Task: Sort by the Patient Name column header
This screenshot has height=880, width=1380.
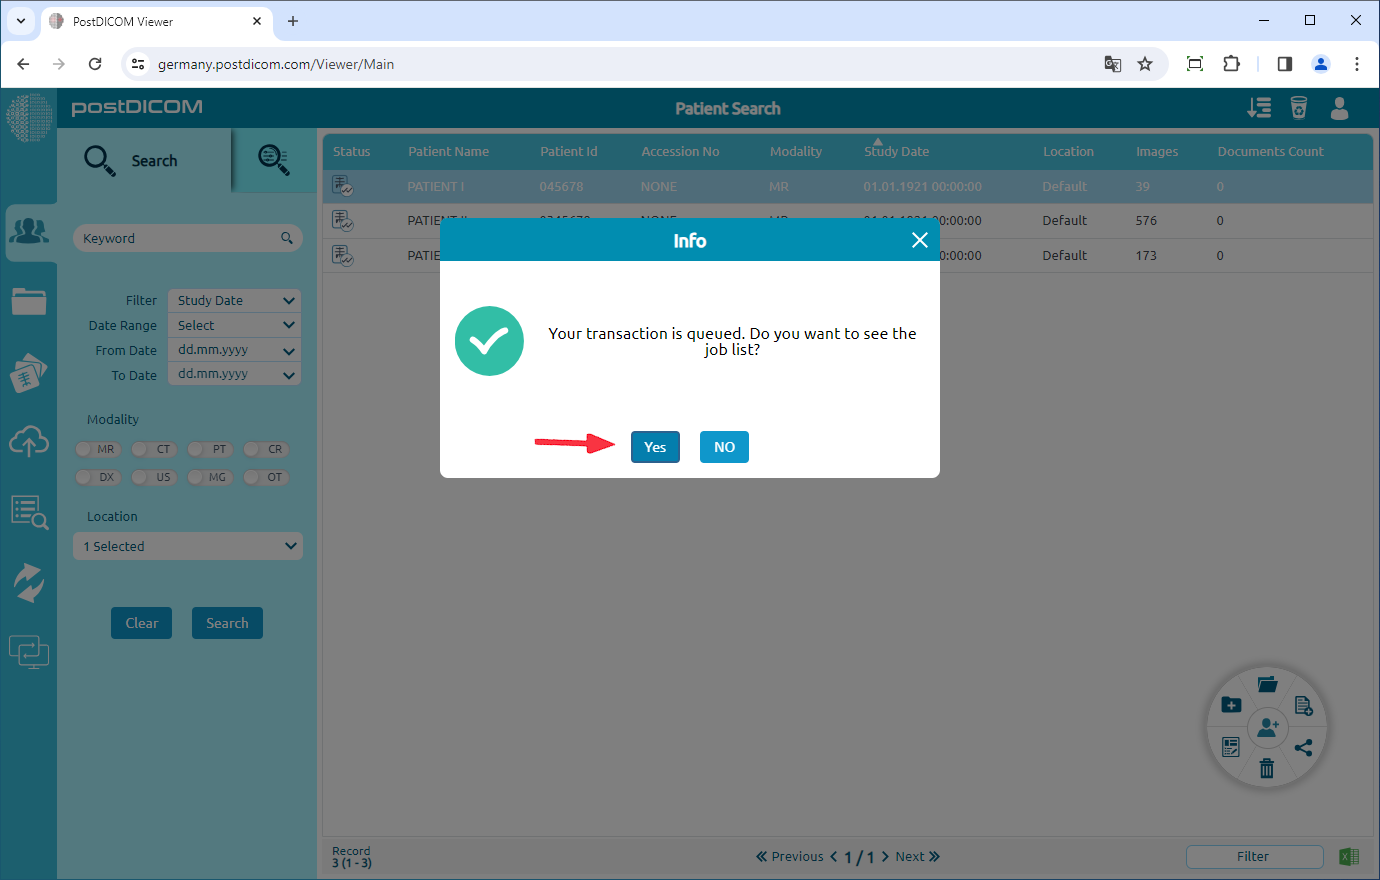Action: 448,152
